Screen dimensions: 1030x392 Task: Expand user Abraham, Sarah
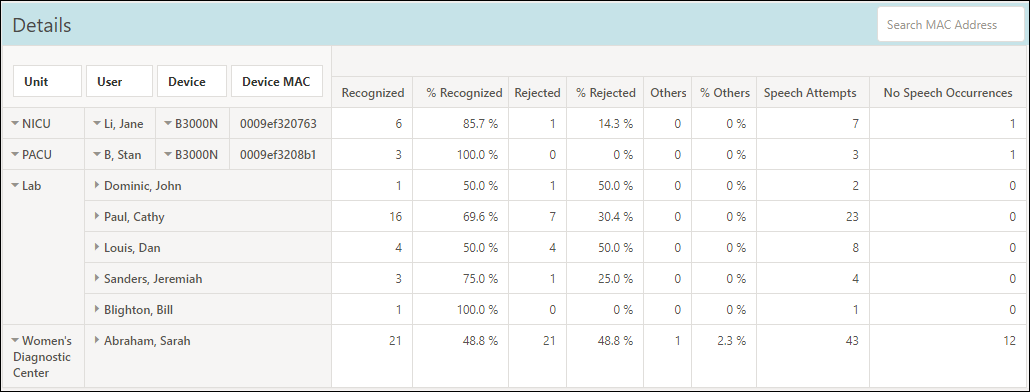97,341
